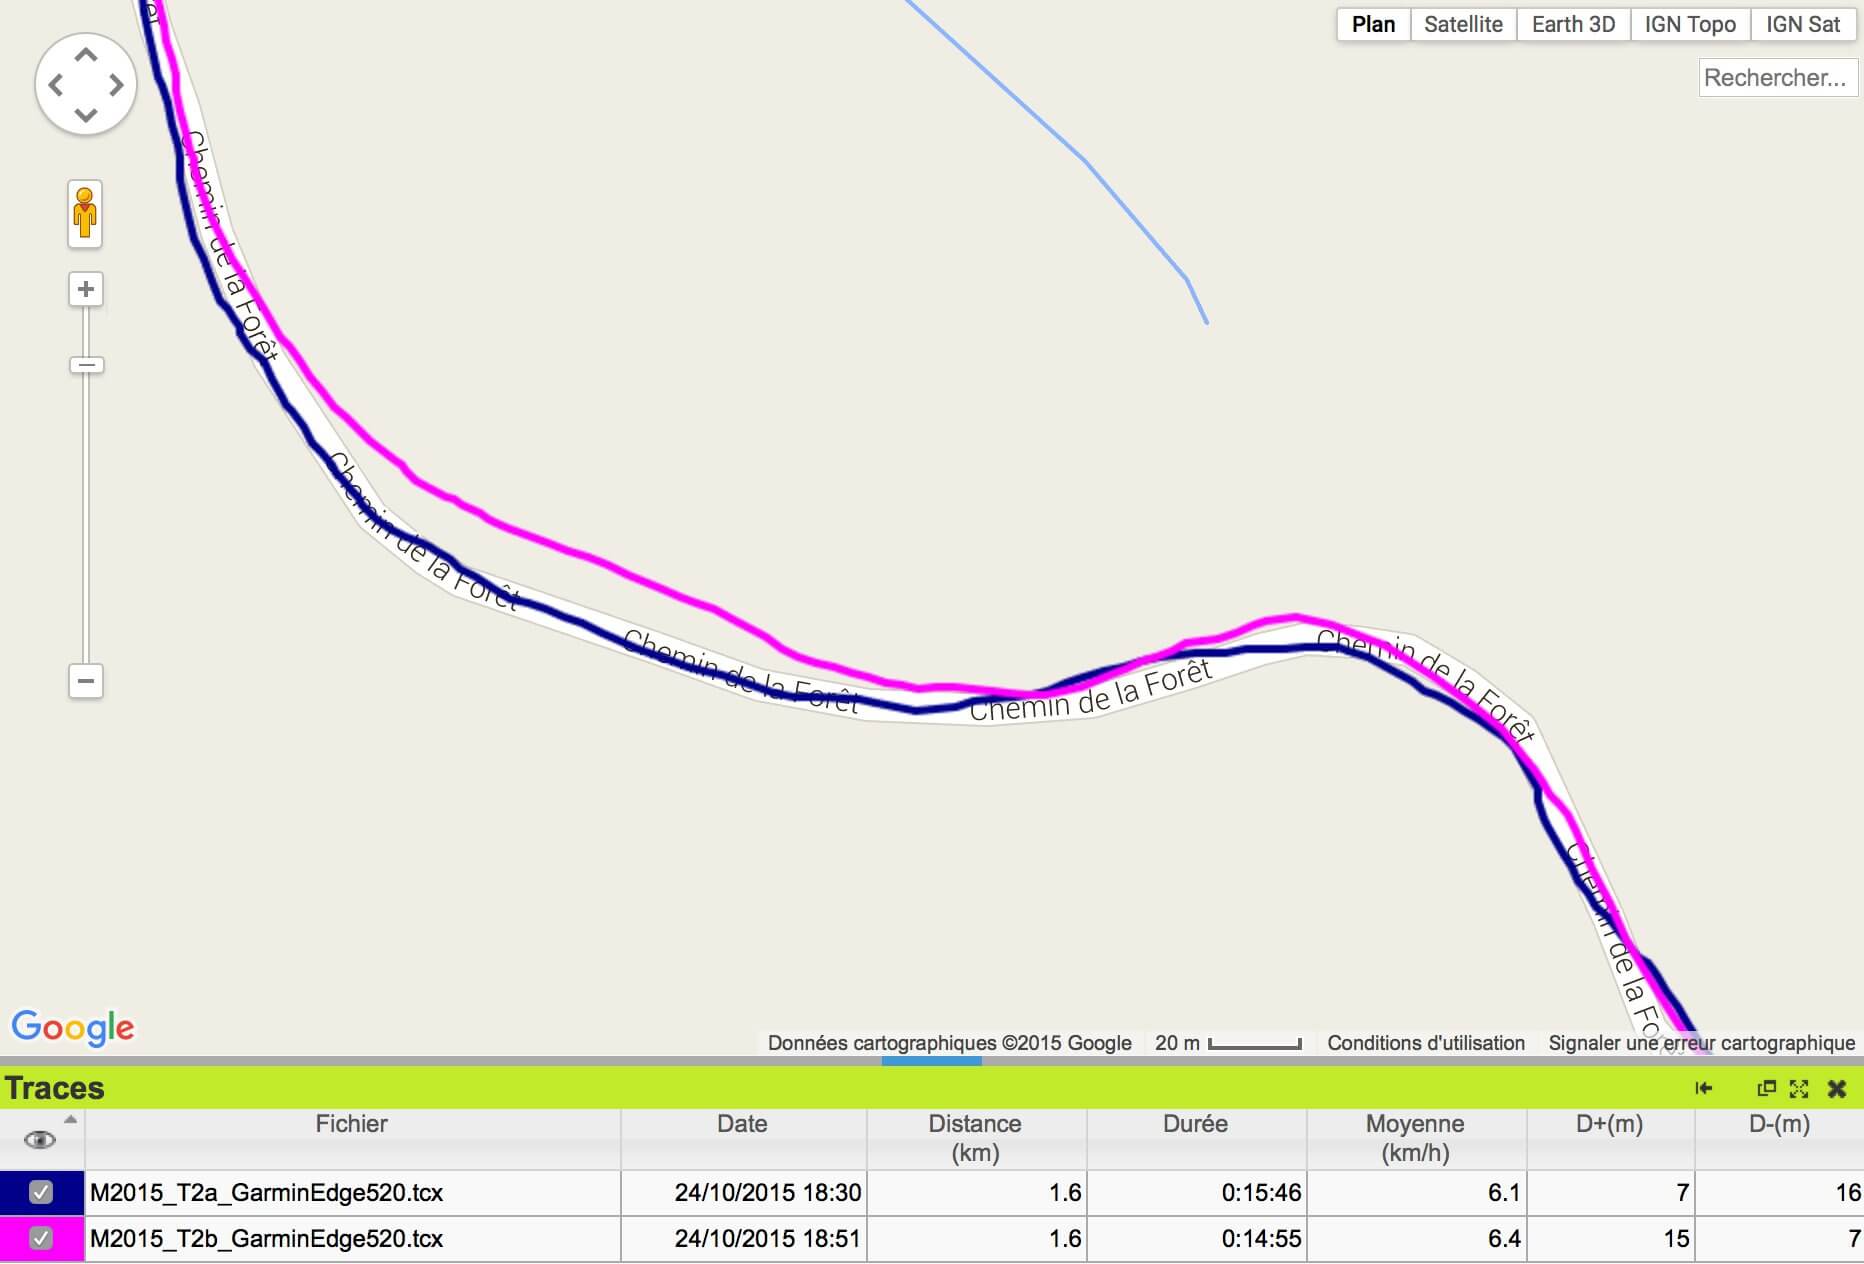
Task: Zoom in with the plus button
Action: 86,290
